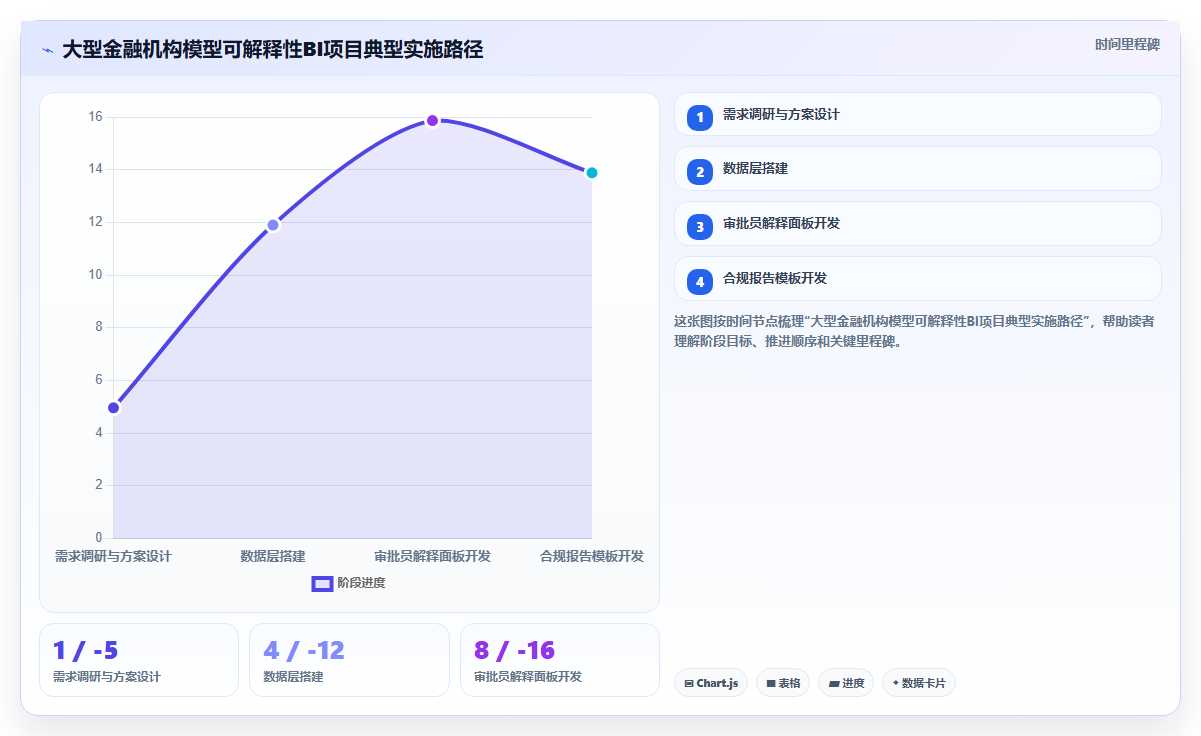Screen dimensions: 1201x736
Task: Click the x-axis label 审批员解释面板开发
Action: [433, 556]
